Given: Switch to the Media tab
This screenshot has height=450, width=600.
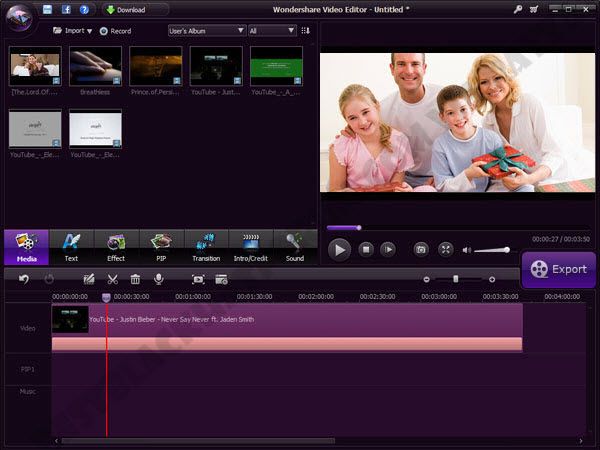Looking at the screenshot, I should [26, 247].
